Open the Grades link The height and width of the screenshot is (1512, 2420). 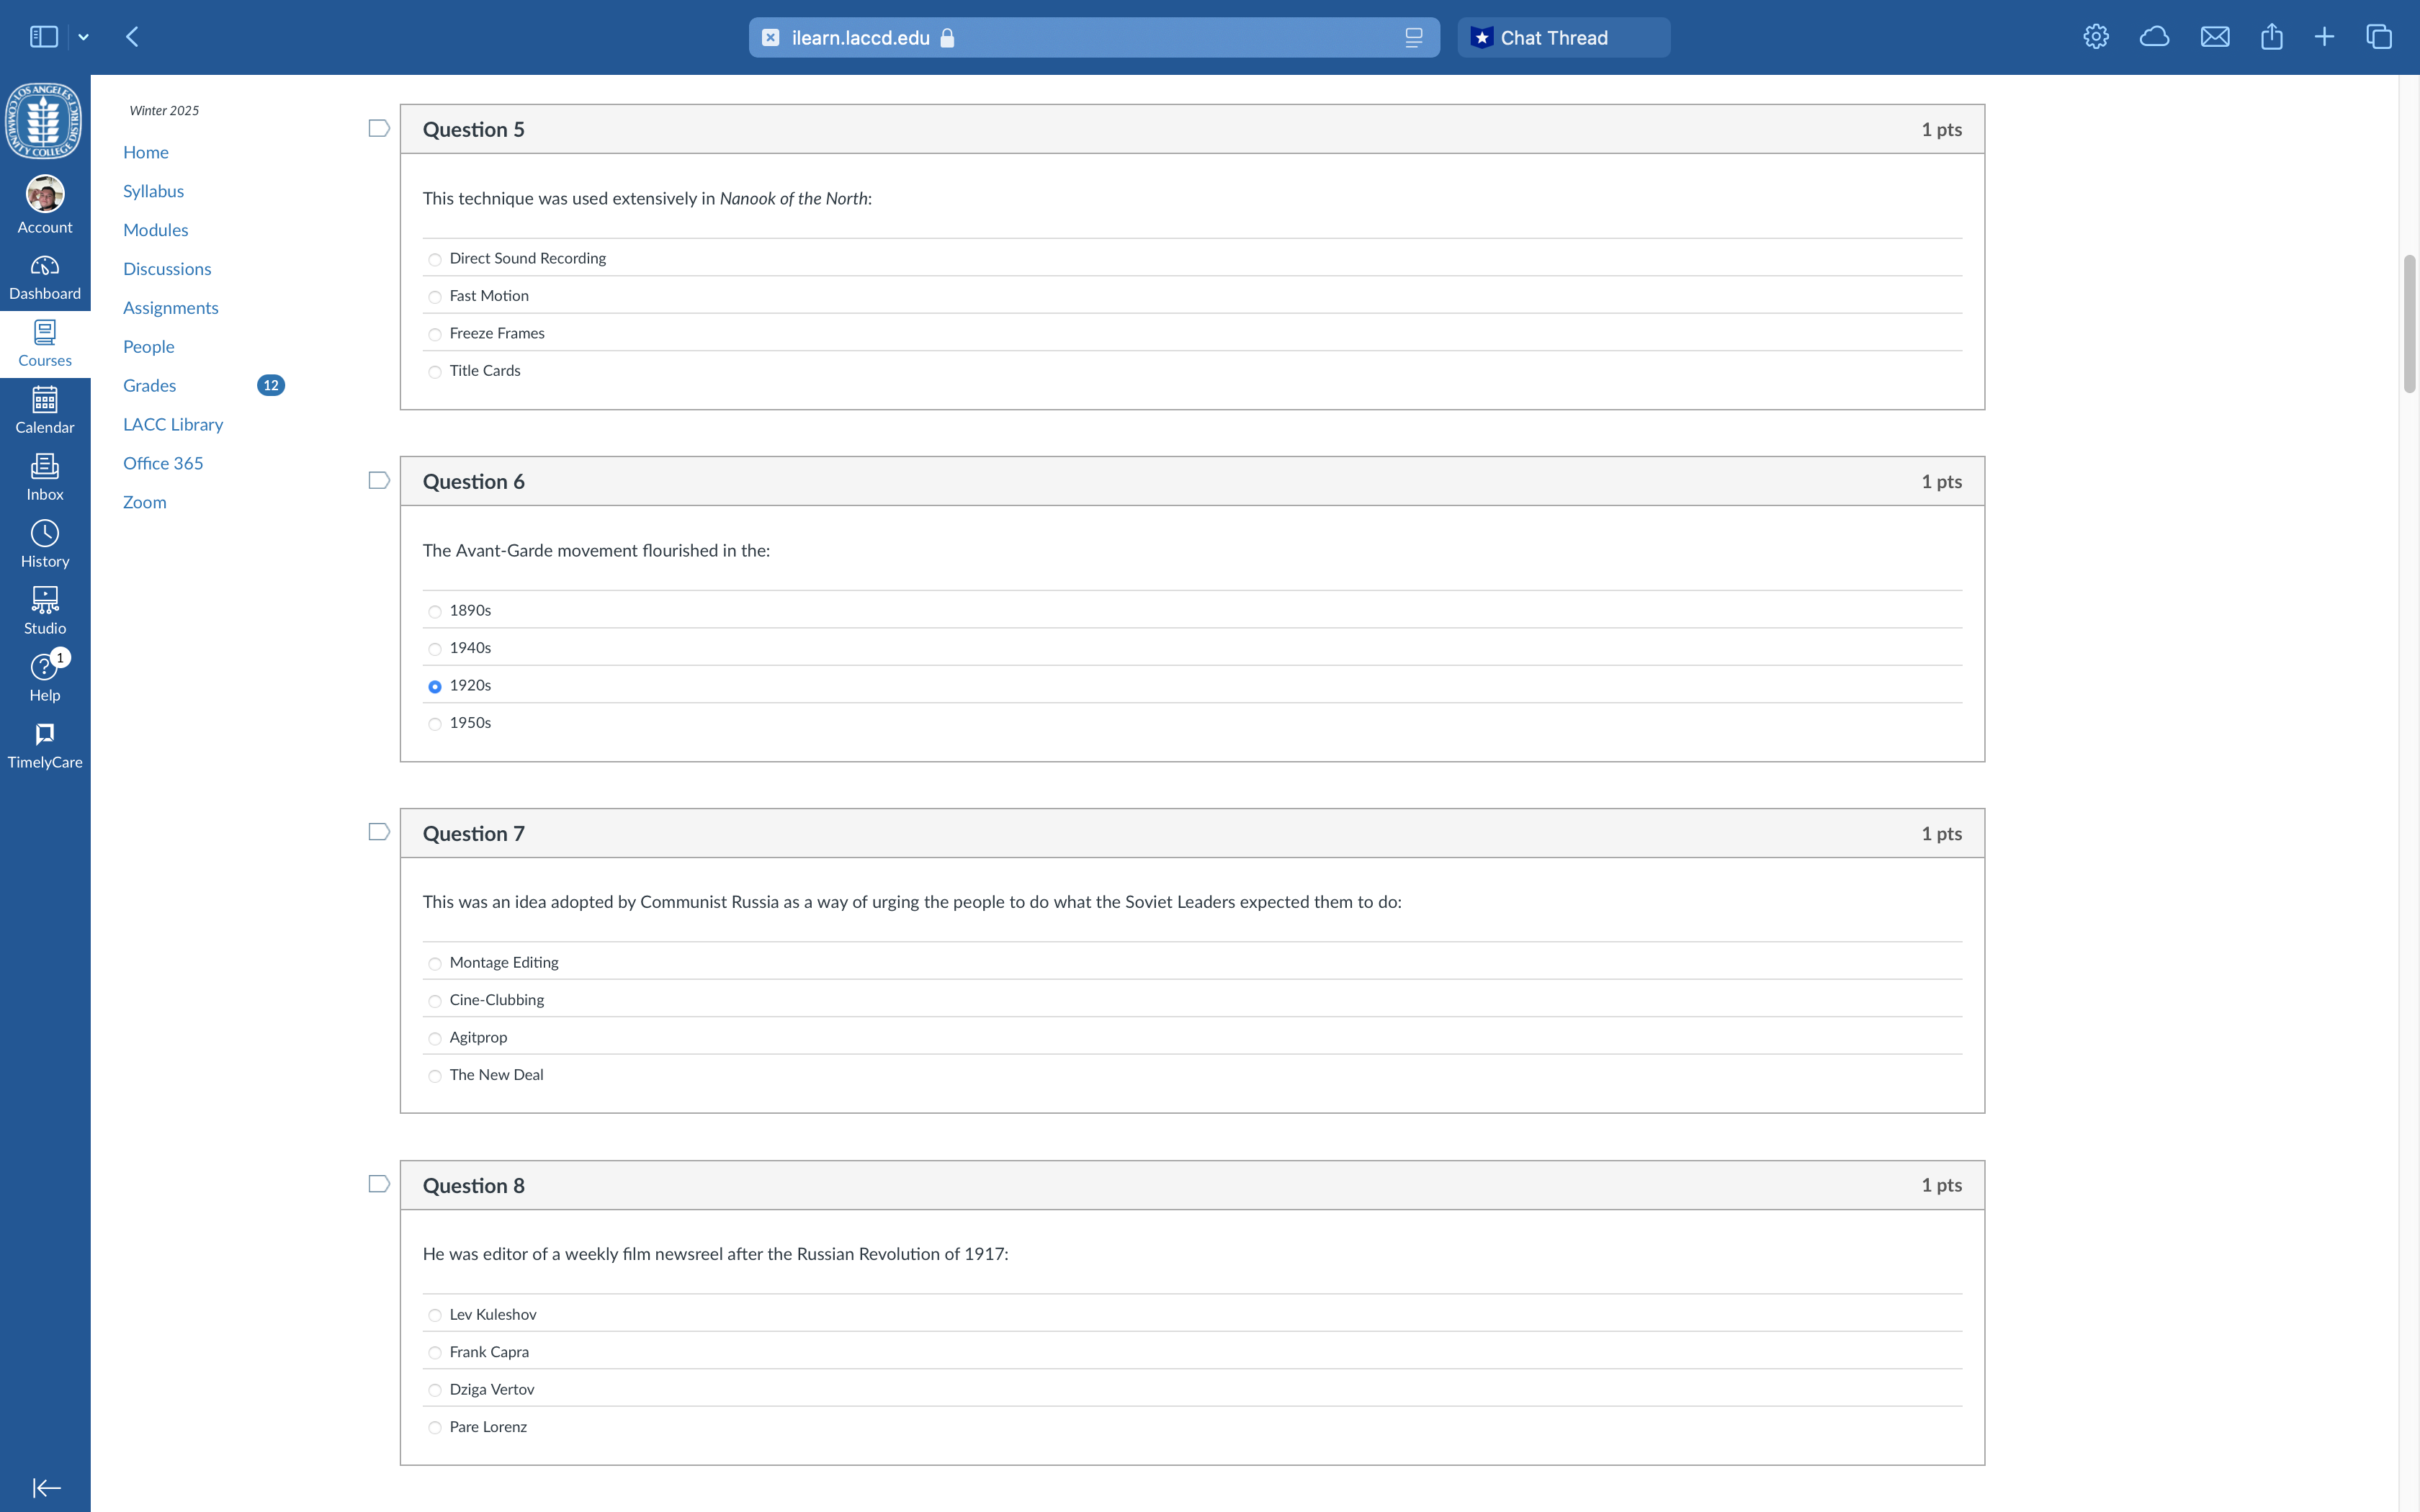click(149, 386)
